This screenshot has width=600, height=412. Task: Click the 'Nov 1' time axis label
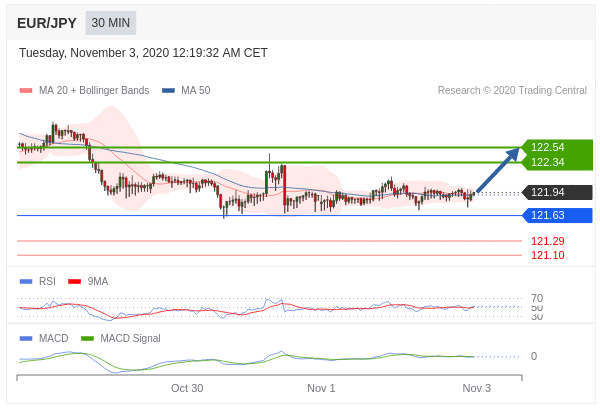pos(321,388)
